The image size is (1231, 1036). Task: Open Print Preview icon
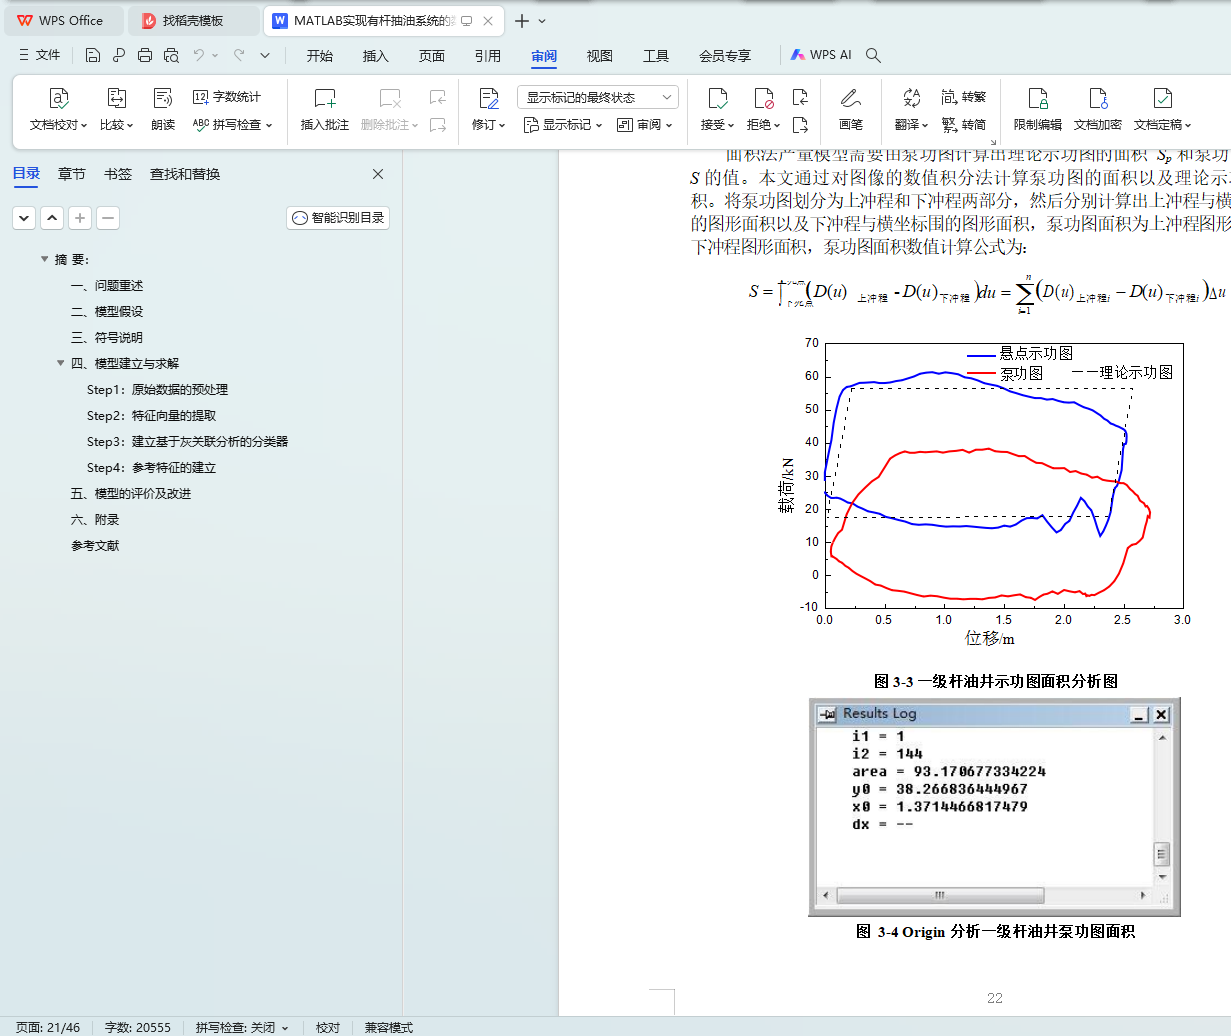coord(171,55)
